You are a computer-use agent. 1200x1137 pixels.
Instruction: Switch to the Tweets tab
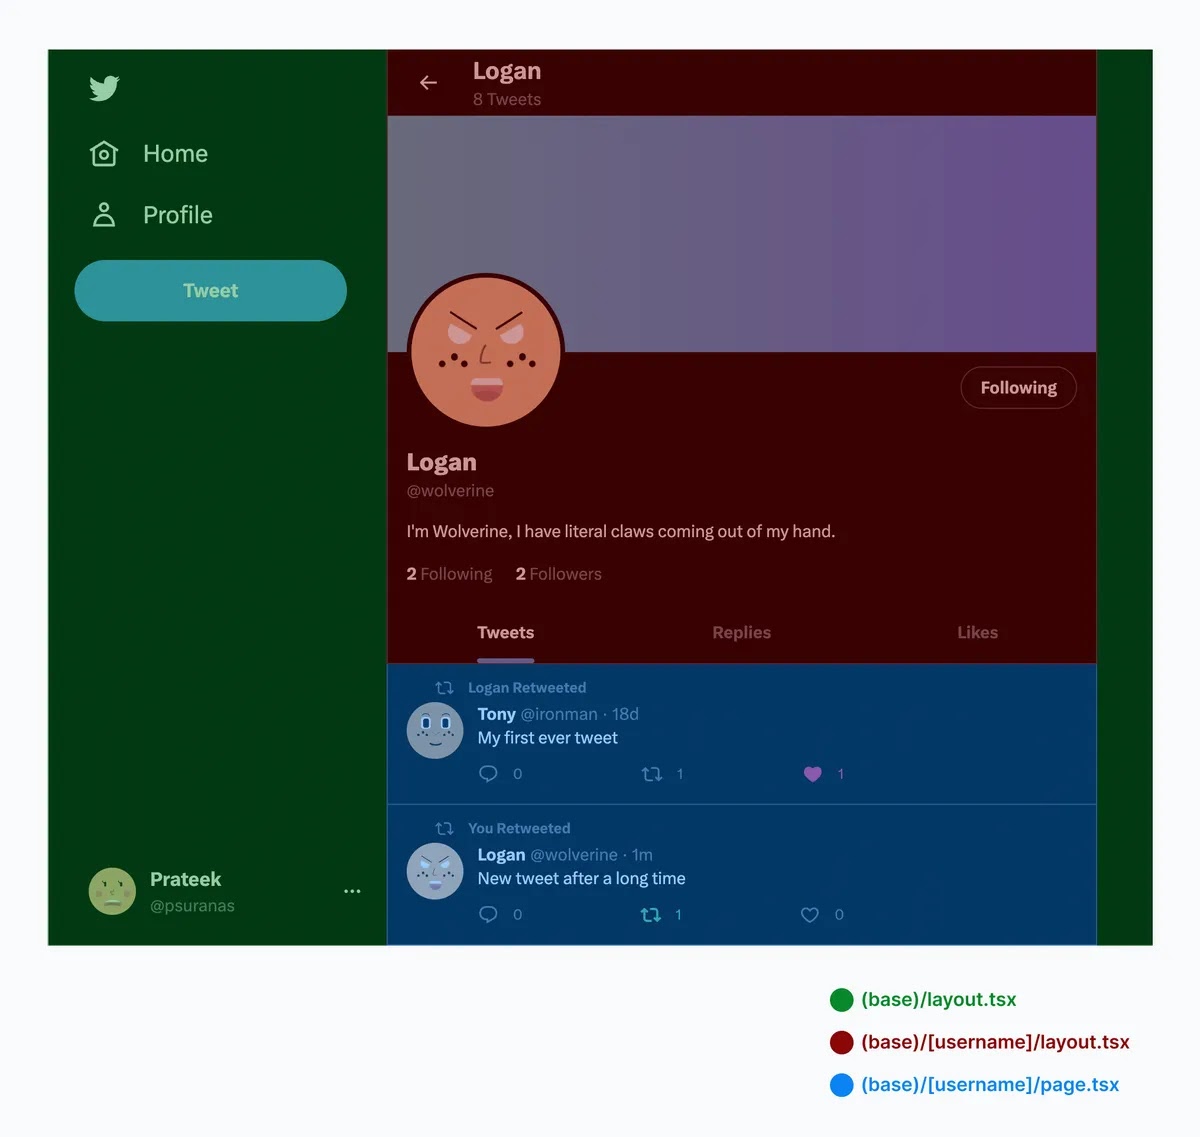(x=506, y=633)
